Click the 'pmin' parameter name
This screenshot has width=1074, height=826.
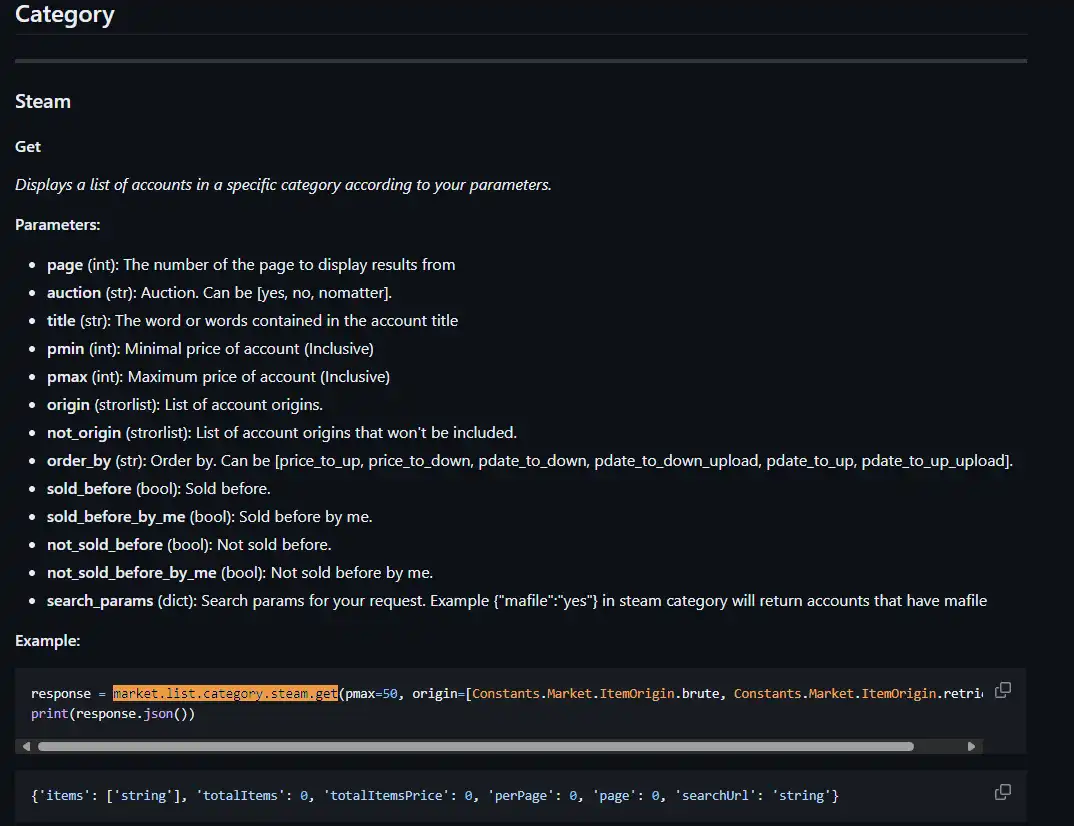click(x=66, y=349)
